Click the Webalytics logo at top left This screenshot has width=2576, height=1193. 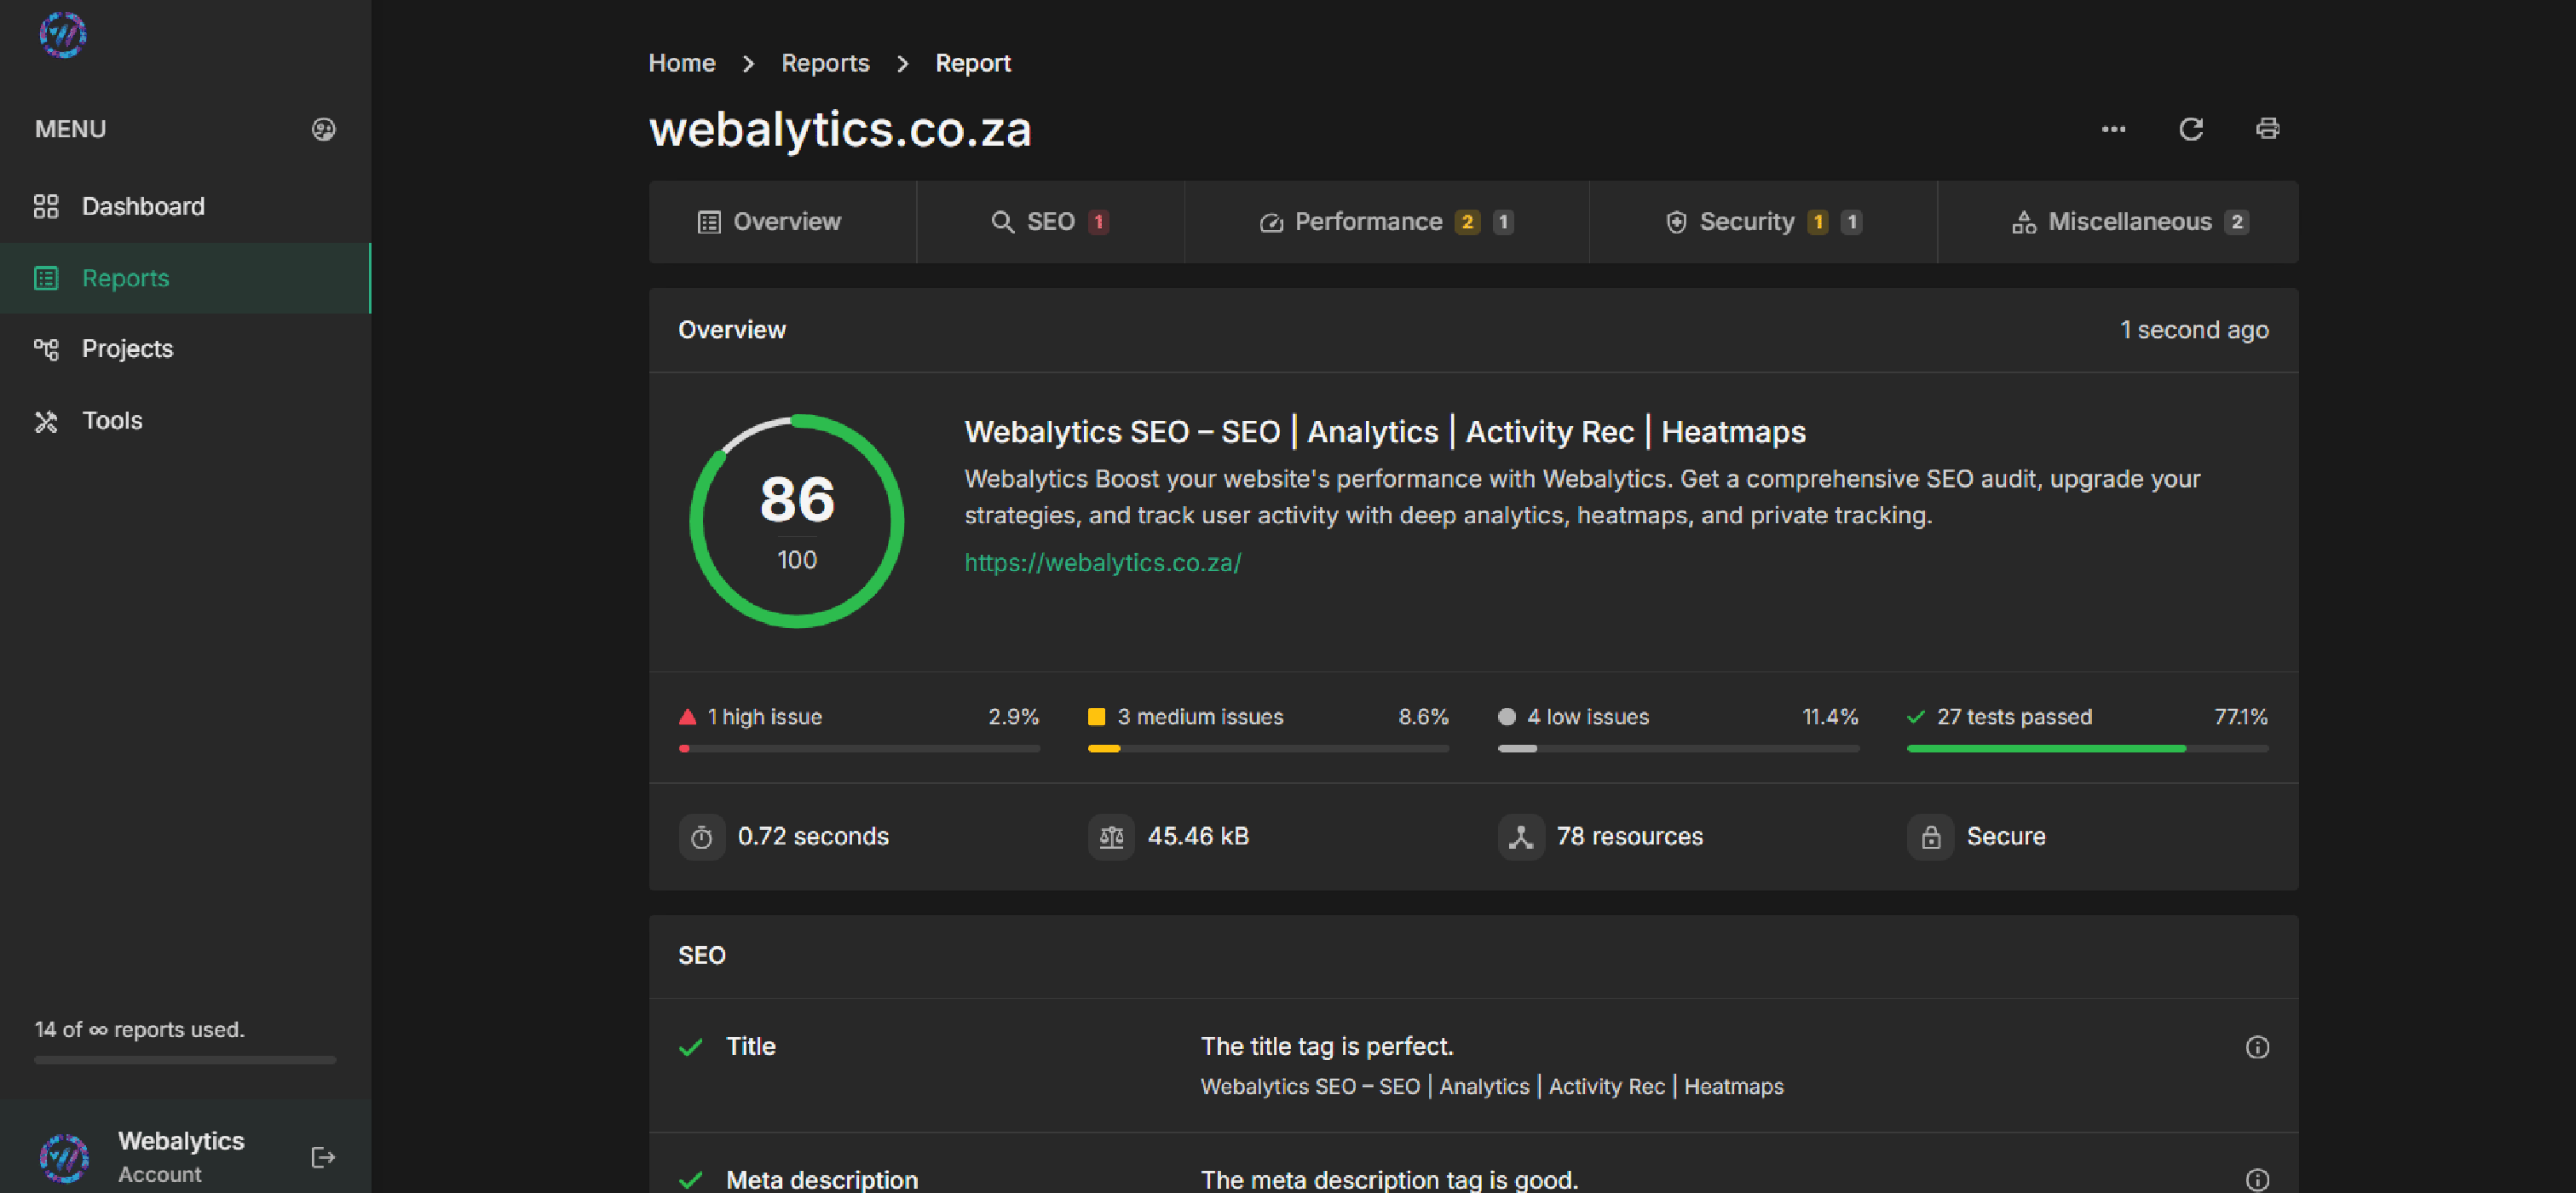point(63,34)
